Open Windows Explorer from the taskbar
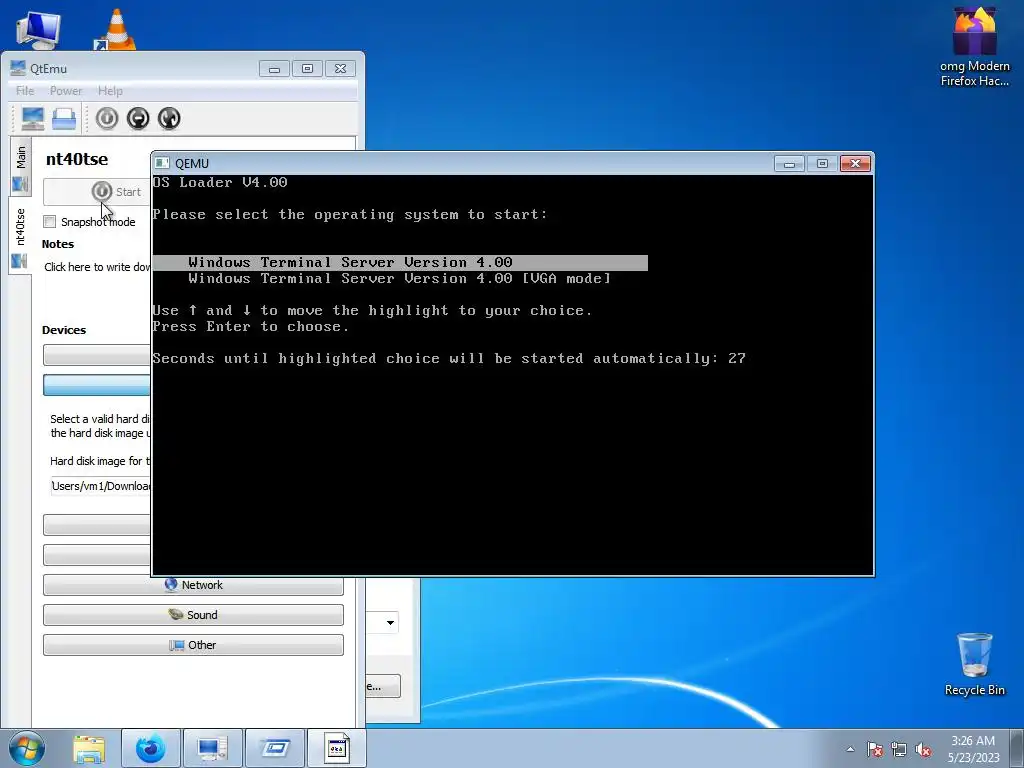1024x768 pixels. coord(89,748)
